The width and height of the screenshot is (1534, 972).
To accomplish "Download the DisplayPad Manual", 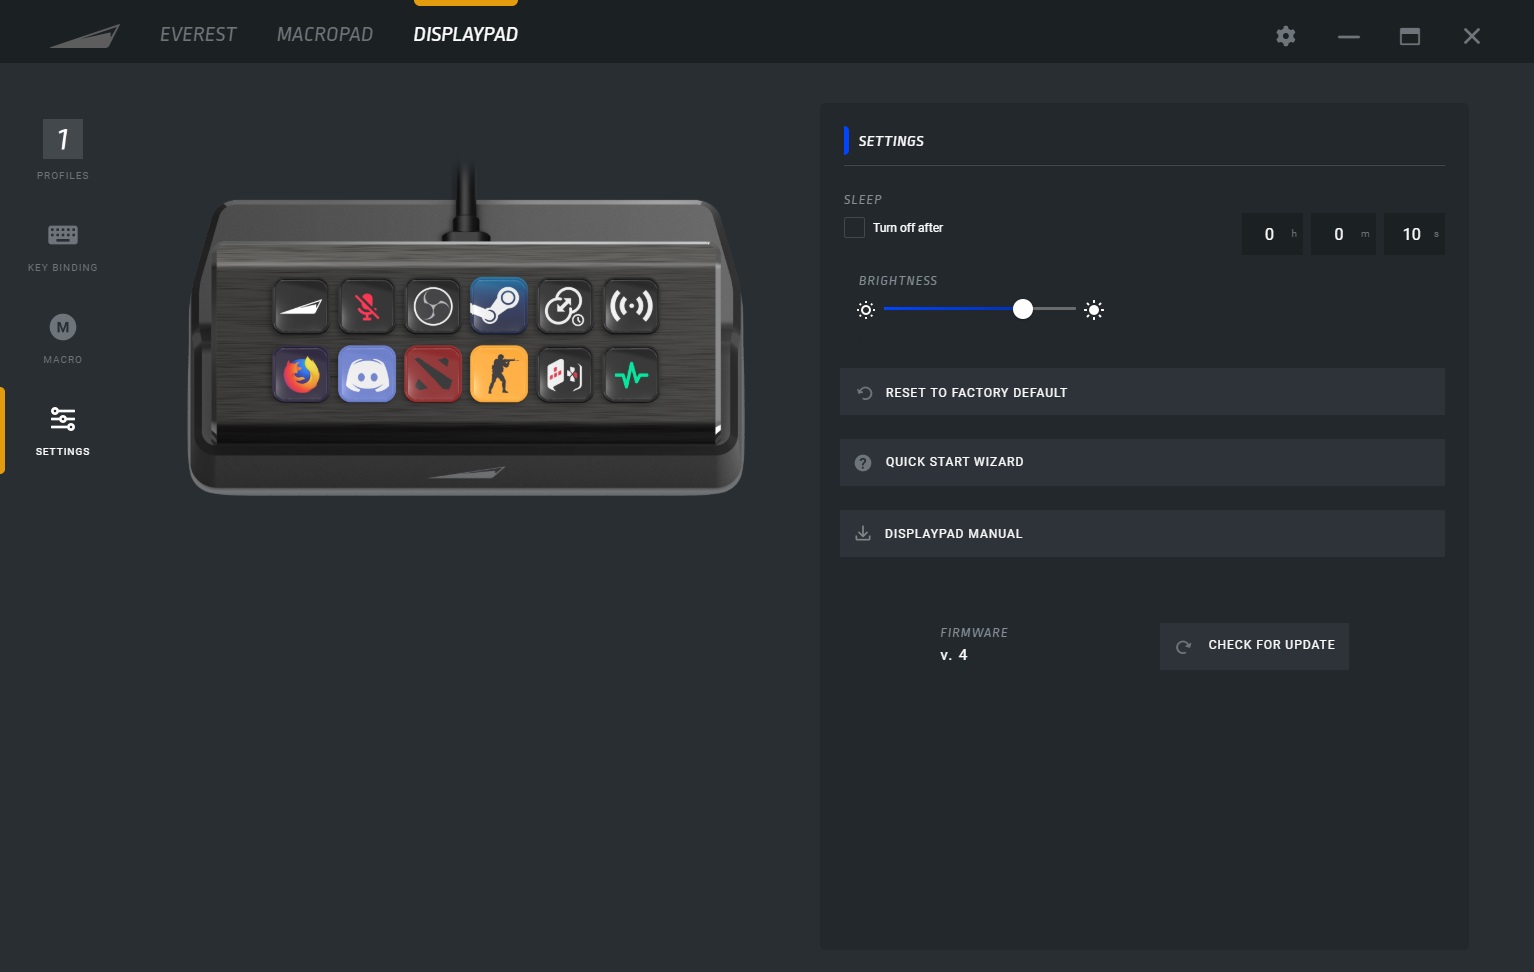I will click(x=1142, y=533).
